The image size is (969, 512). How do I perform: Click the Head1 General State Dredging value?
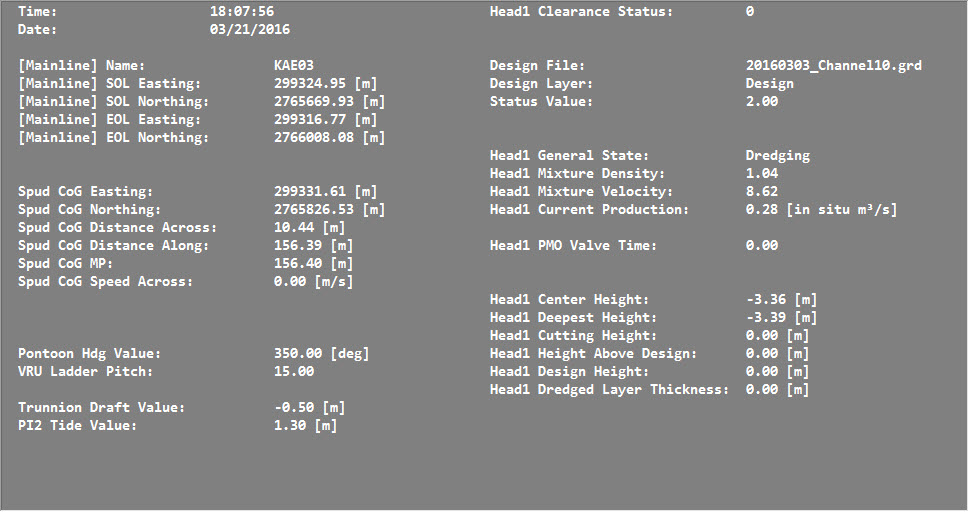pyautogui.click(x=777, y=156)
